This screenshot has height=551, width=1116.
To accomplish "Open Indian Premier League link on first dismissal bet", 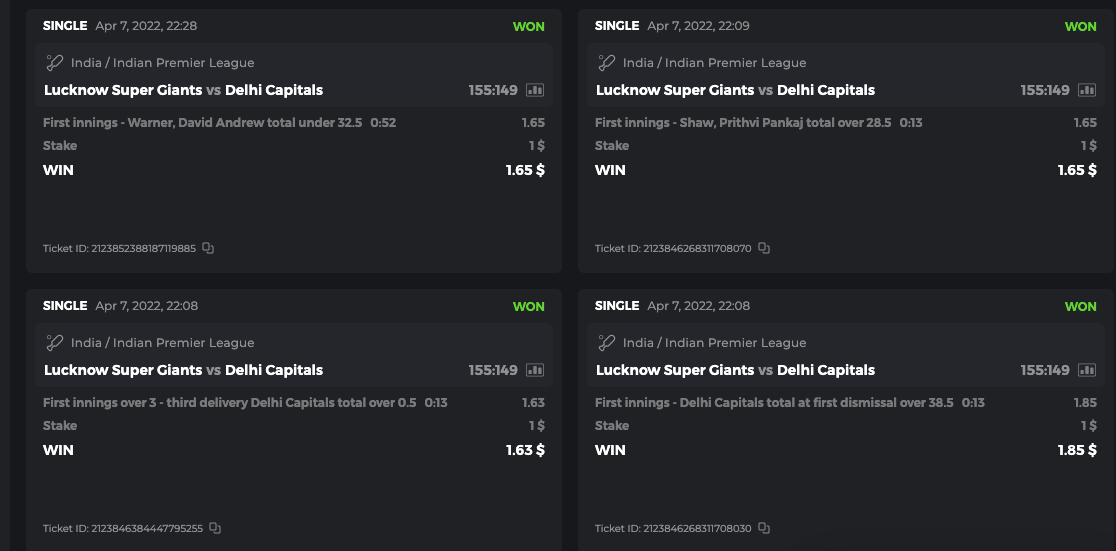I will [735, 343].
